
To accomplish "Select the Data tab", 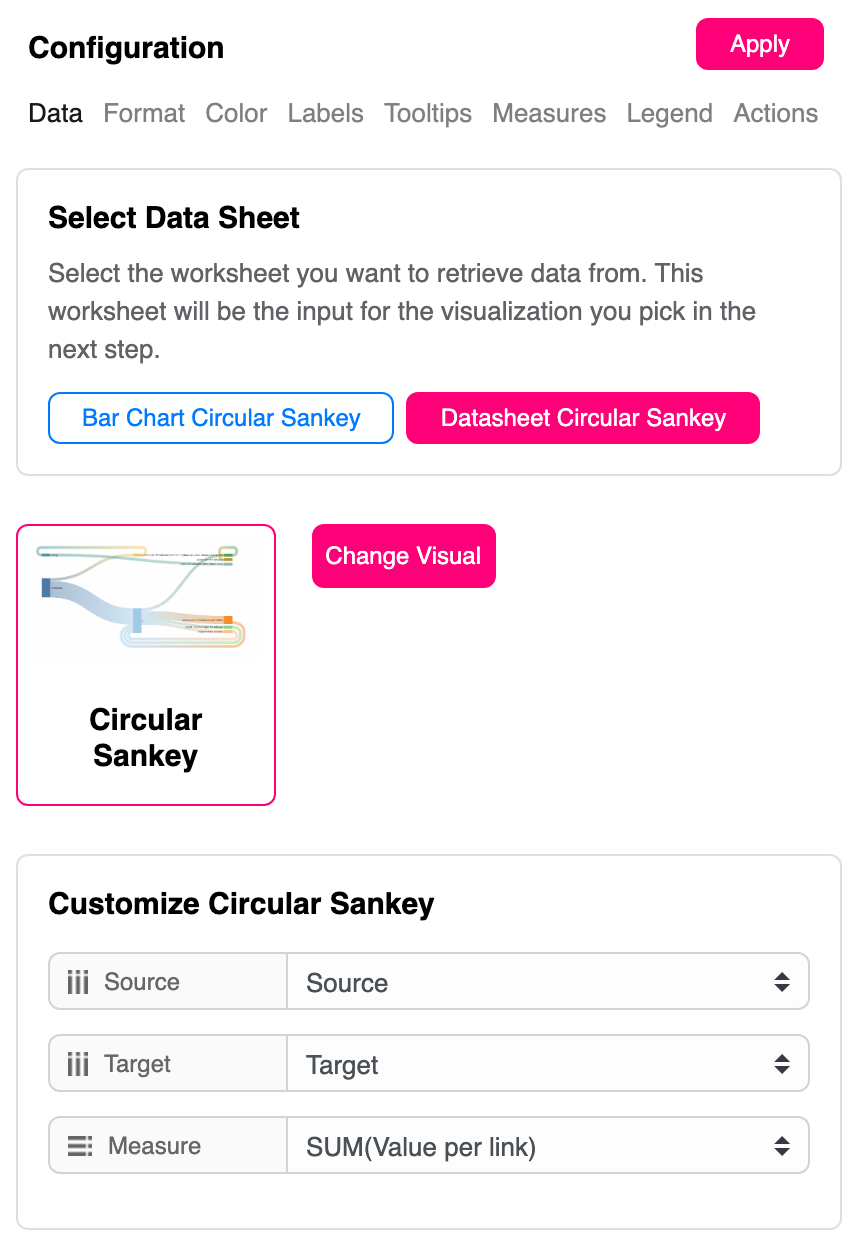I will click(x=55, y=113).
